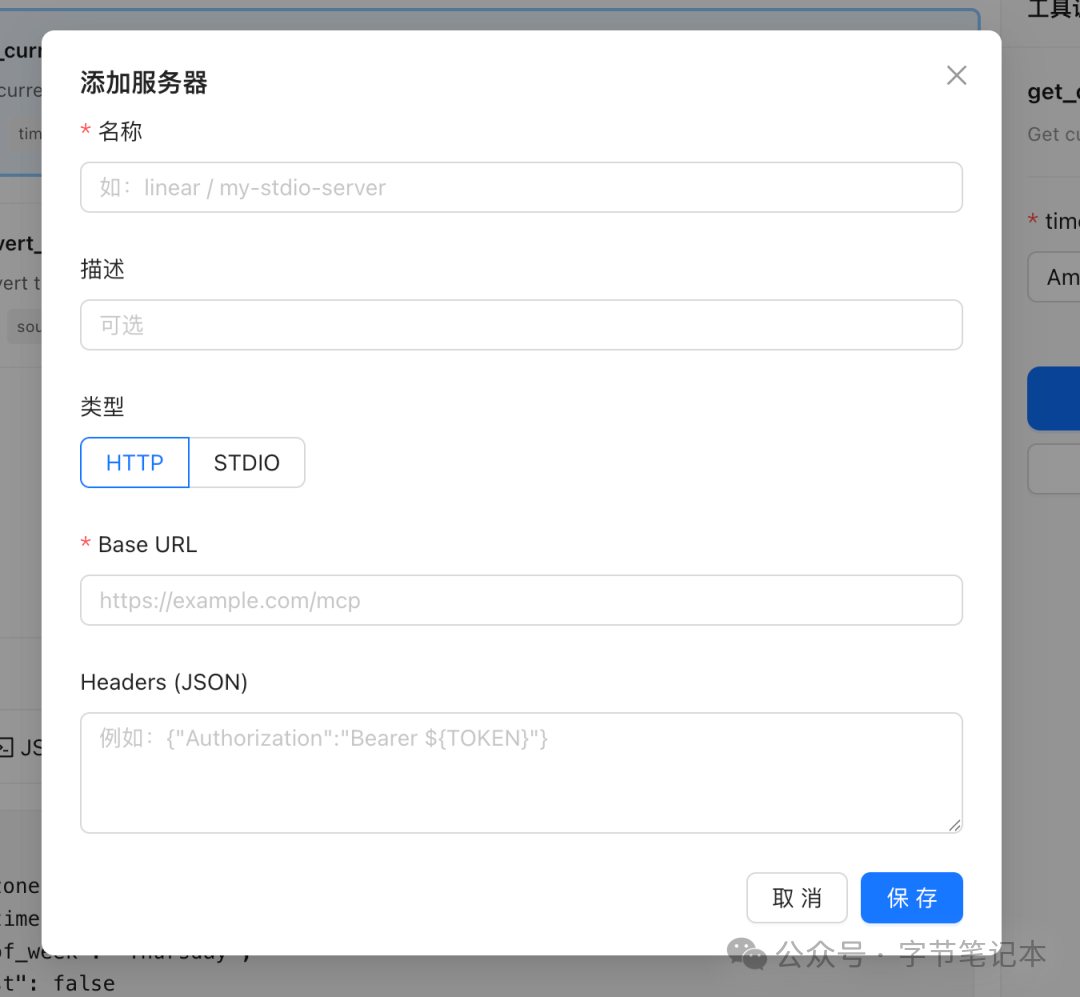Click the Headers textarea resize handle
The width and height of the screenshot is (1080, 997).
point(954,824)
